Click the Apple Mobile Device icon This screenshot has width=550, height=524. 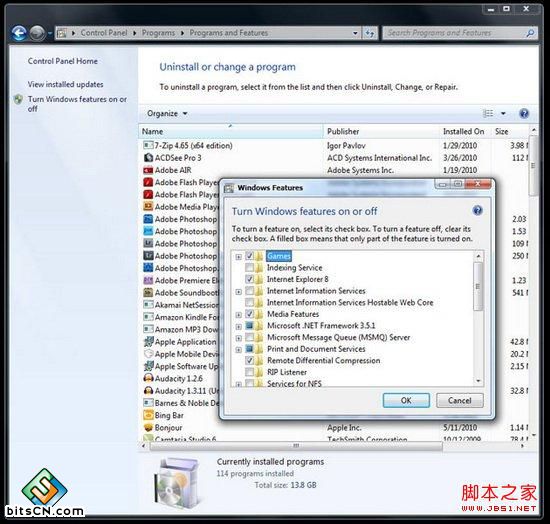coord(148,354)
